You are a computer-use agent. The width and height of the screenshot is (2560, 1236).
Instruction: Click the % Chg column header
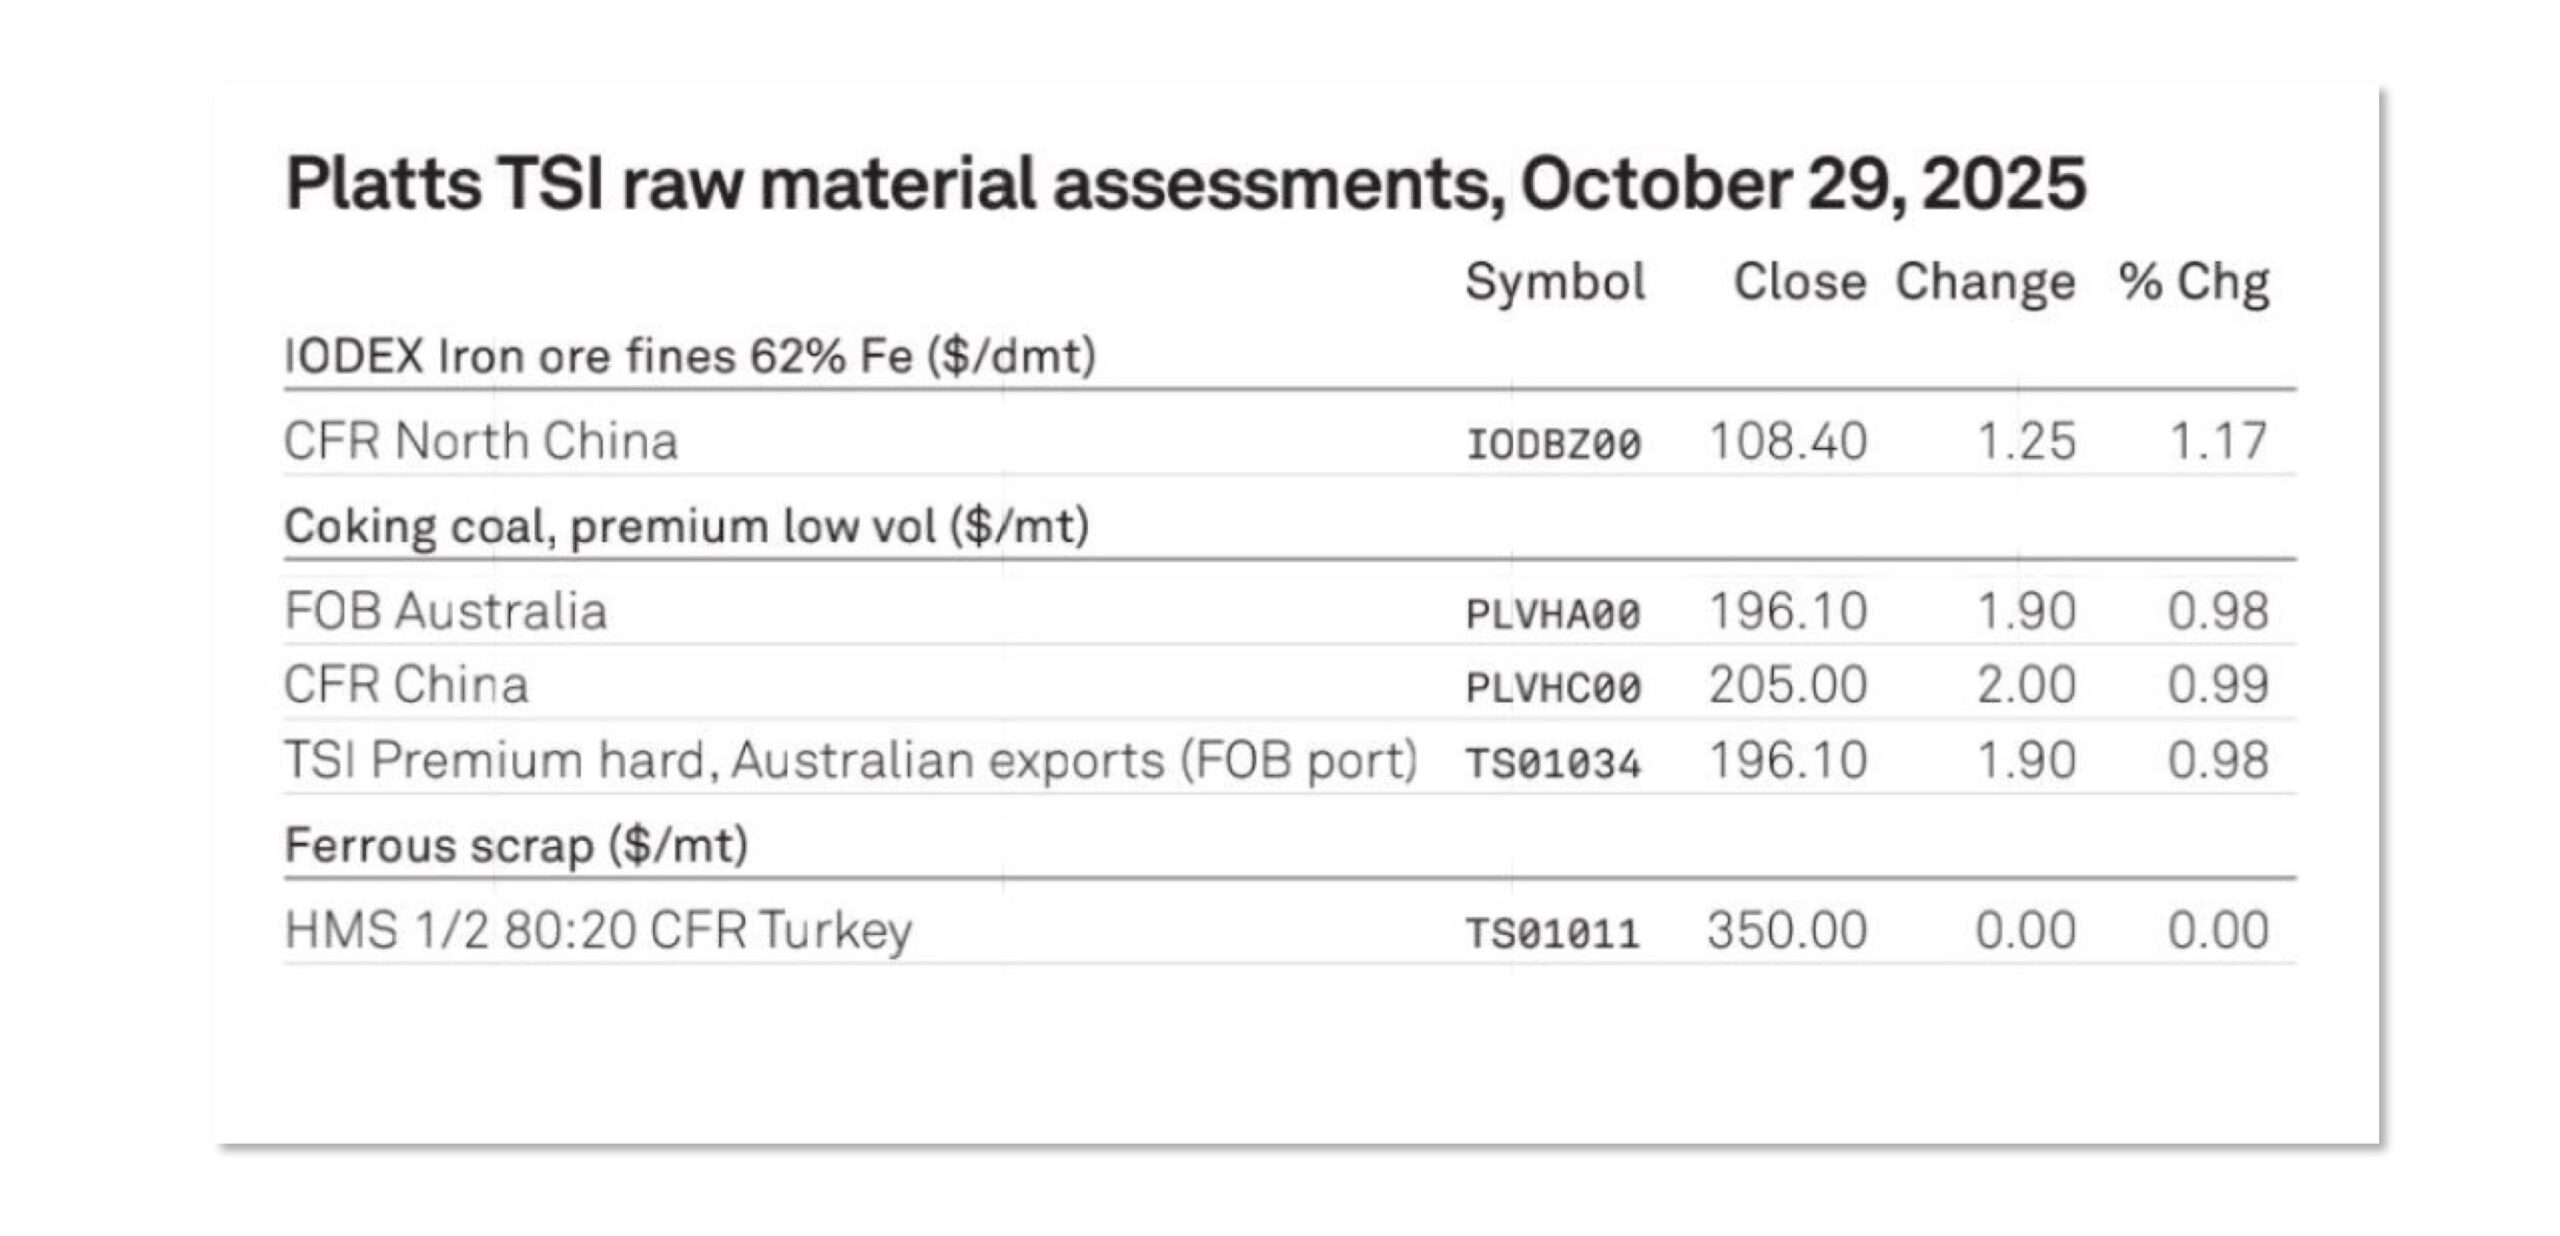(x=2193, y=282)
